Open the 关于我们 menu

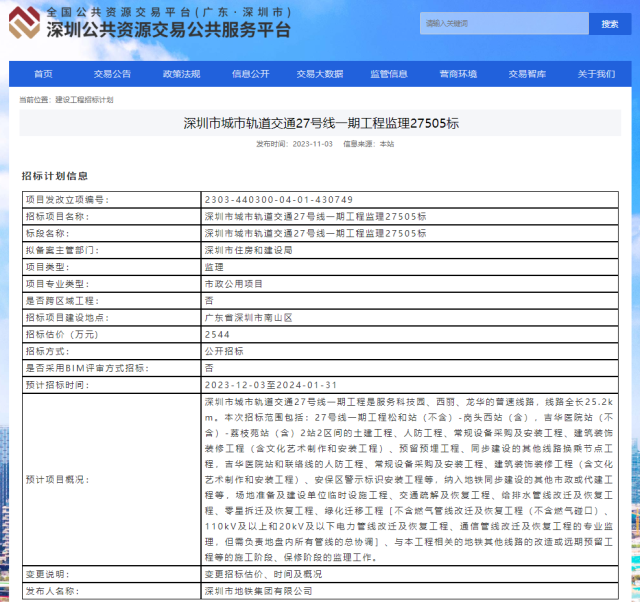pos(596,74)
